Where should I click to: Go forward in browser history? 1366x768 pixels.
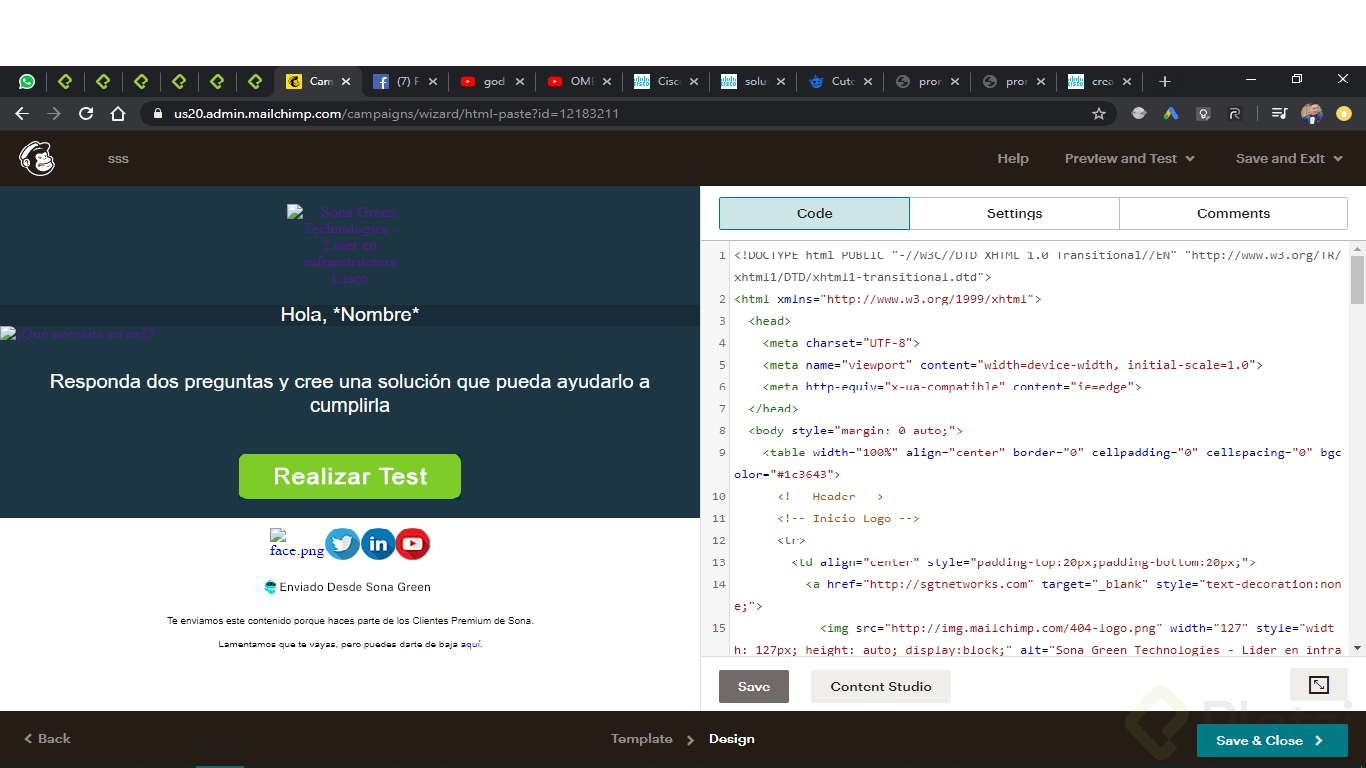tap(54, 114)
